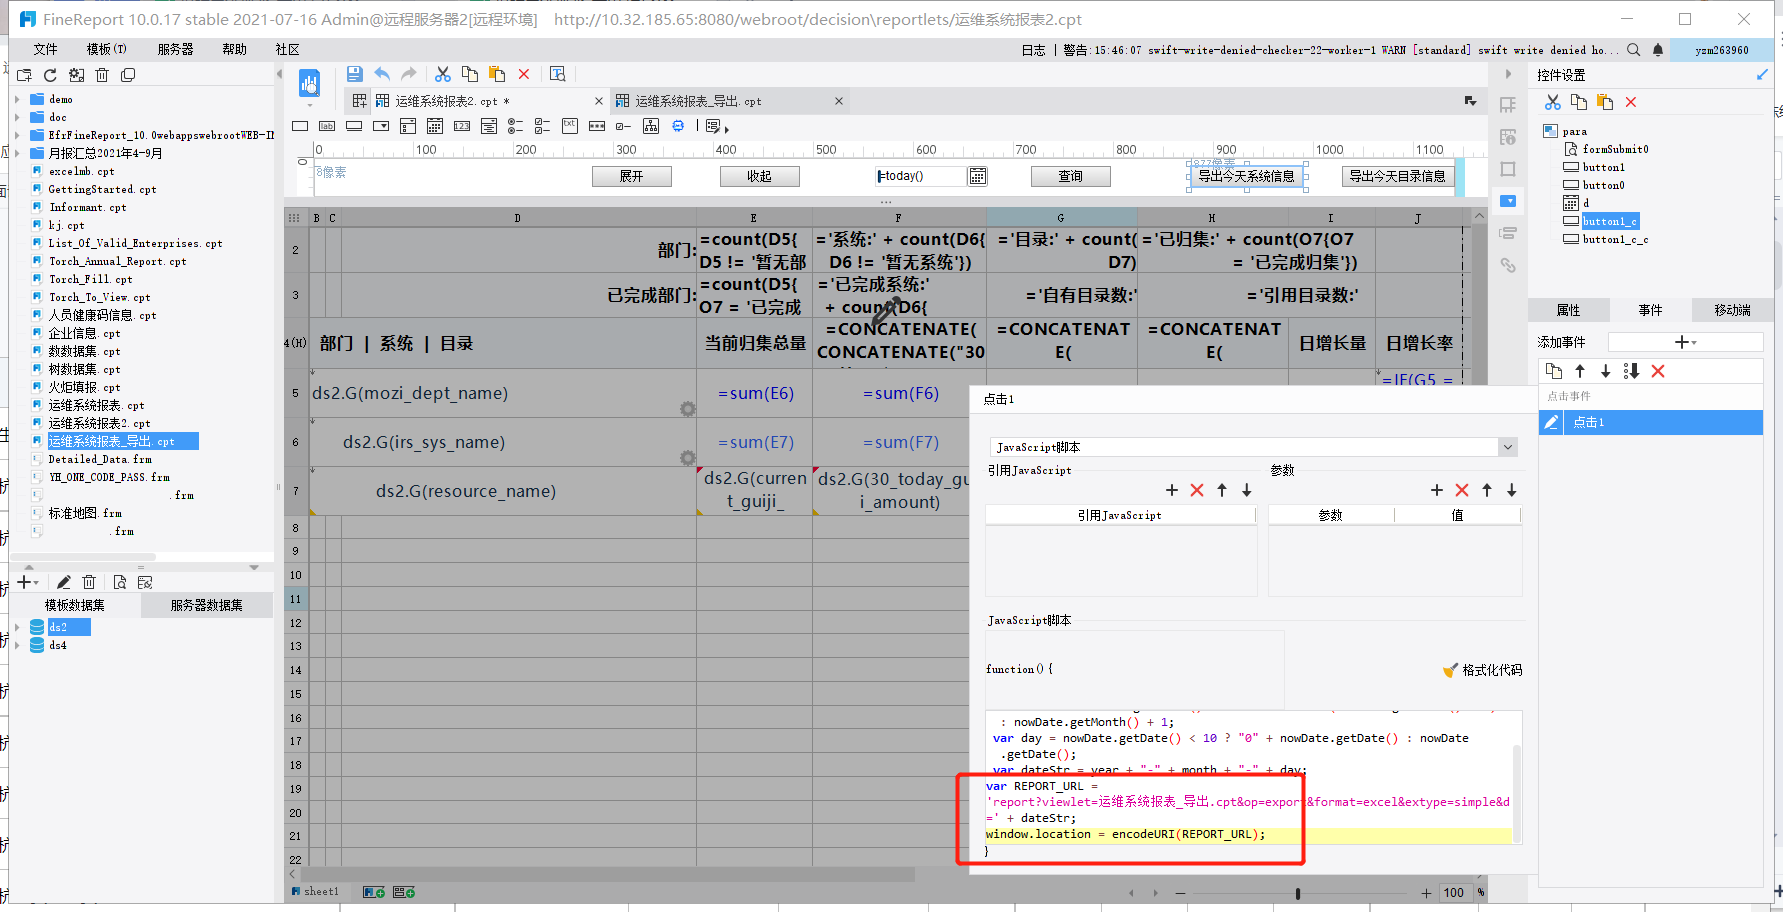Viewport: 1783px width, 912px height.
Task: Add a referenced JavaScript with plus icon
Action: pyautogui.click(x=1172, y=490)
